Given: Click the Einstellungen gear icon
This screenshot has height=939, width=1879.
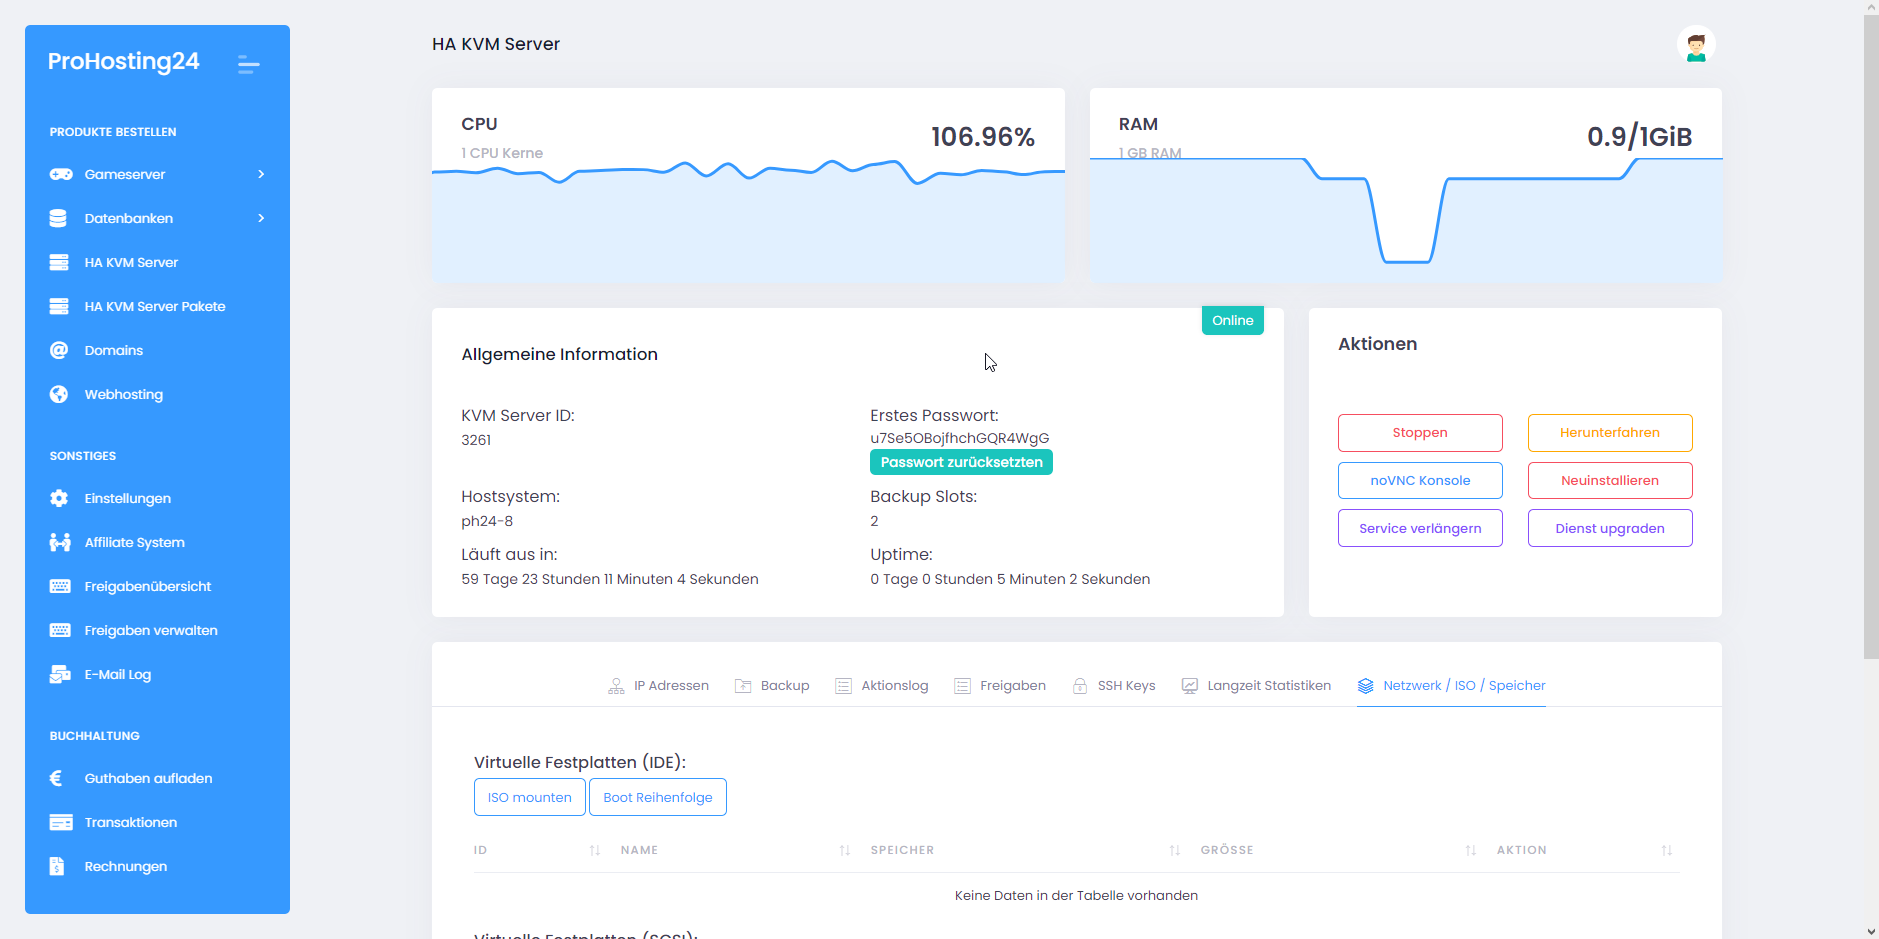Looking at the screenshot, I should 59,498.
